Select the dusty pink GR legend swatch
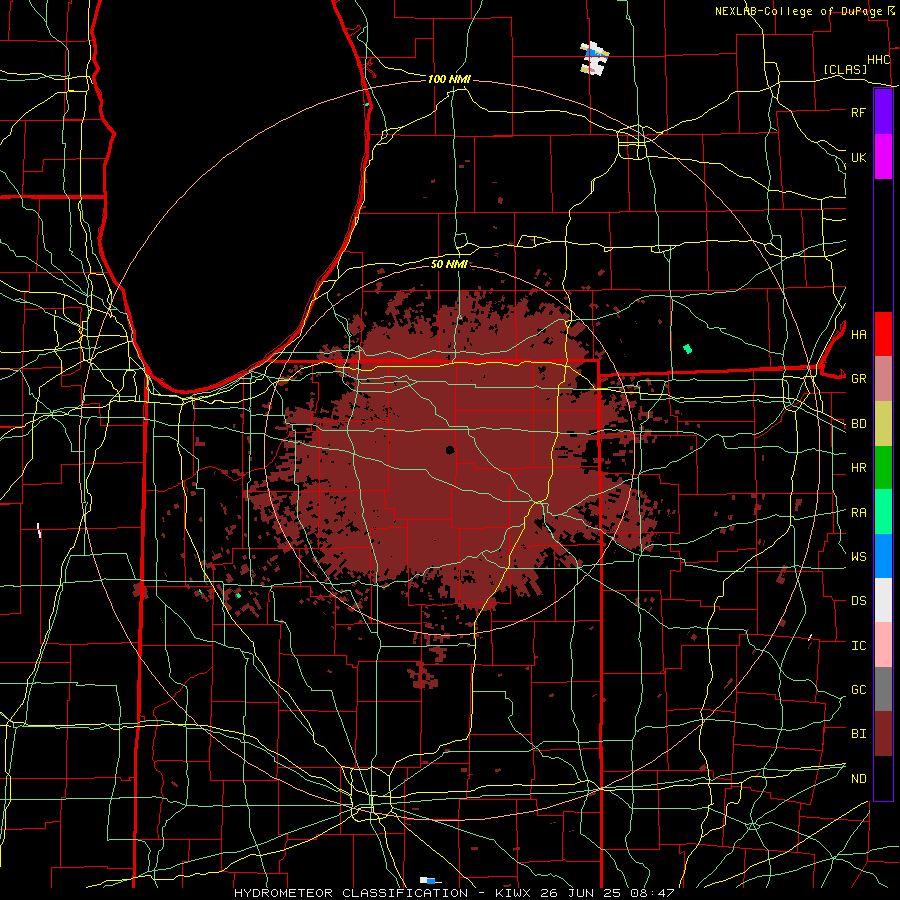Viewport: 900px width, 900px height. tap(883, 379)
